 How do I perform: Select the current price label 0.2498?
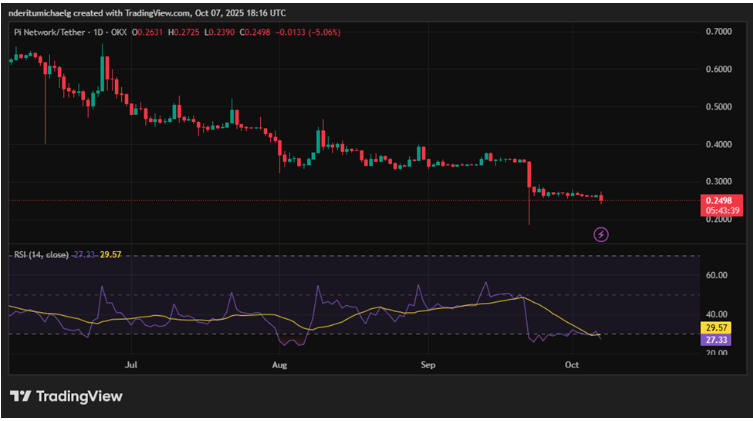[x=721, y=201]
